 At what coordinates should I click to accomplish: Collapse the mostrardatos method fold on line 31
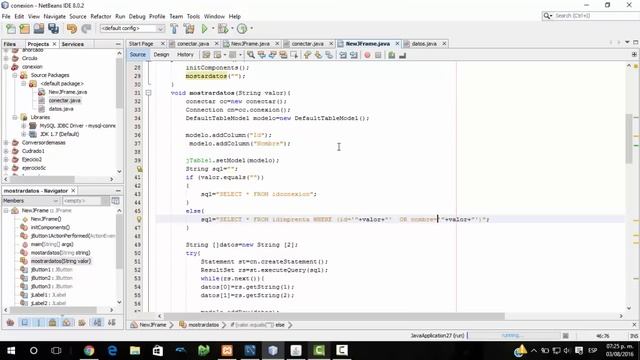[149, 93]
